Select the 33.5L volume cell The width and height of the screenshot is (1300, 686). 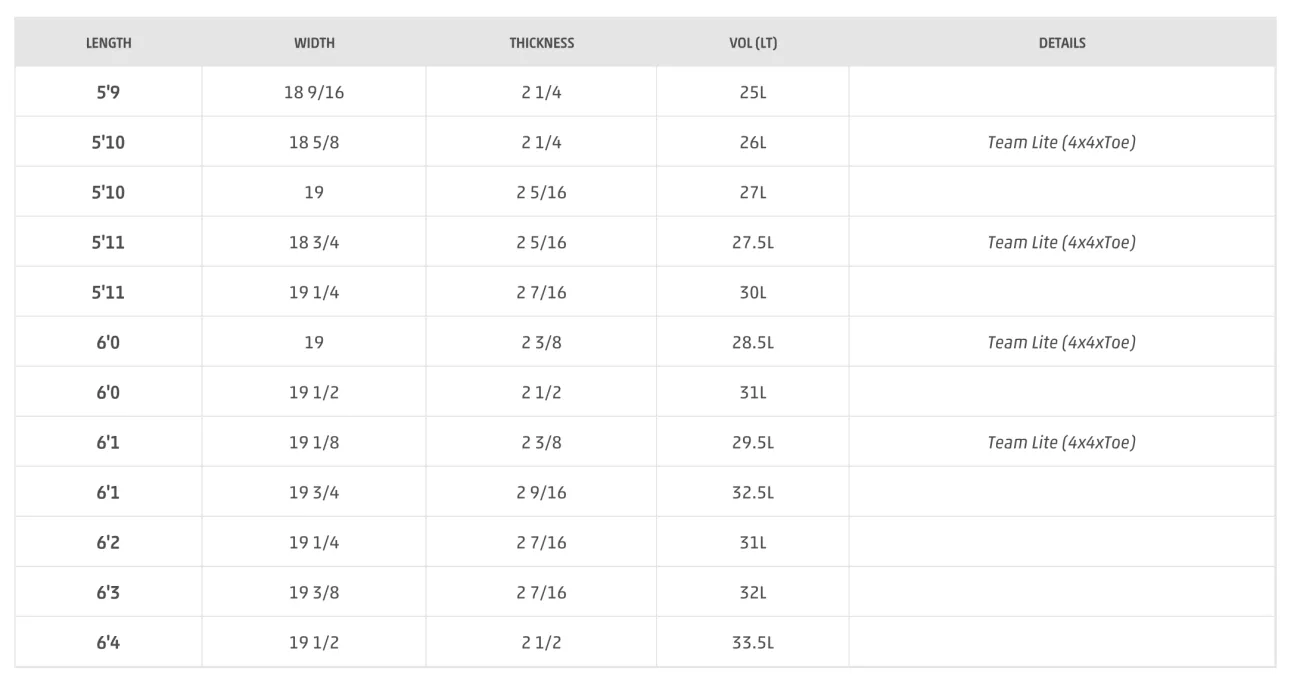753,642
